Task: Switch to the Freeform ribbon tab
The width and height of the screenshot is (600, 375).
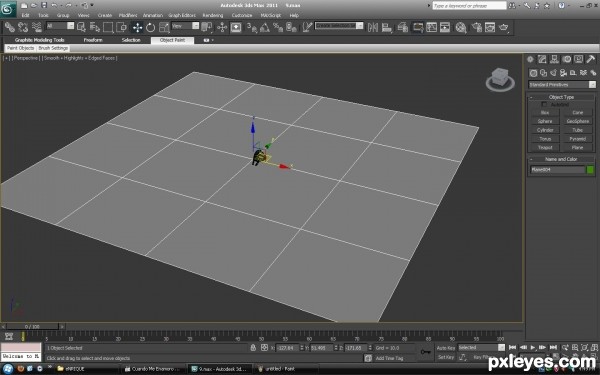Action: (93, 40)
